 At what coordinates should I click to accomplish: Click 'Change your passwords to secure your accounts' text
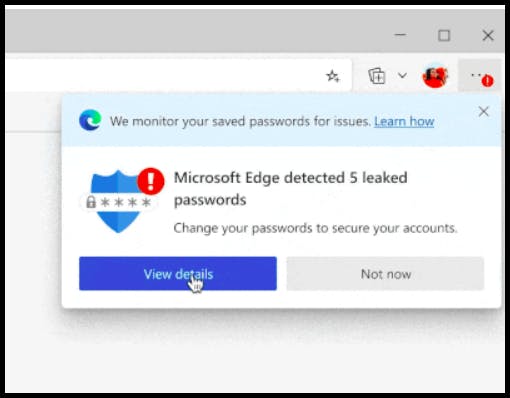click(315, 228)
